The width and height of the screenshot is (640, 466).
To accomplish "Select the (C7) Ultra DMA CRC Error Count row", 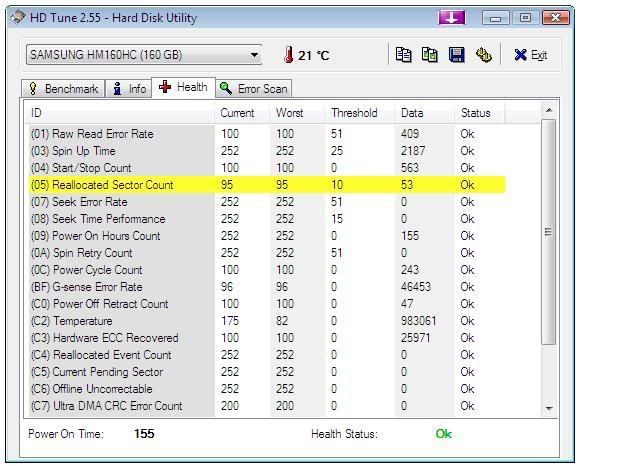I will click(265, 406).
